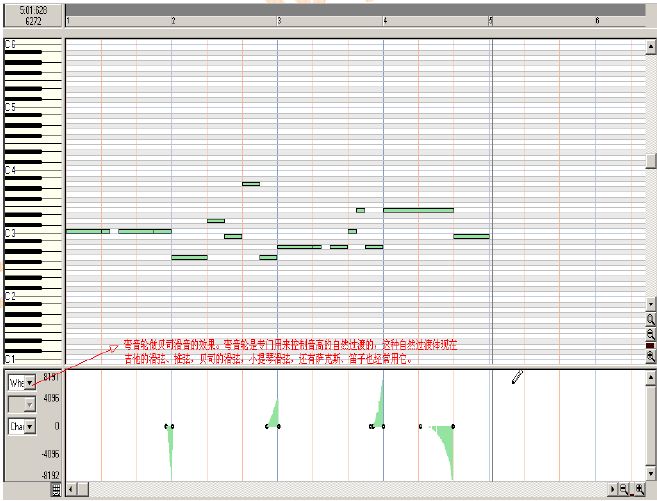The height and width of the screenshot is (501, 657).
Task: Select the zoom tool under the dark red indicator
Action: [650, 356]
